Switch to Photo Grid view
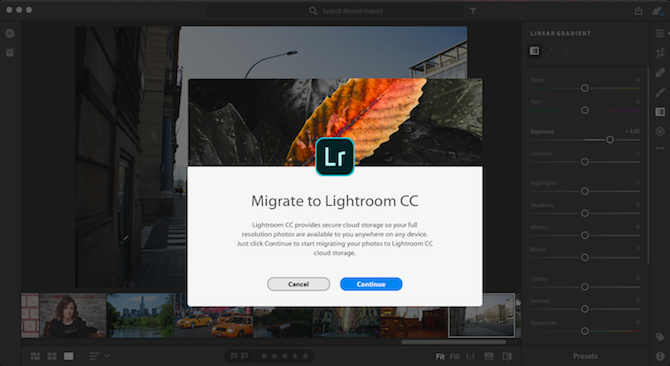This screenshot has height=366, width=670. click(x=35, y=356)
